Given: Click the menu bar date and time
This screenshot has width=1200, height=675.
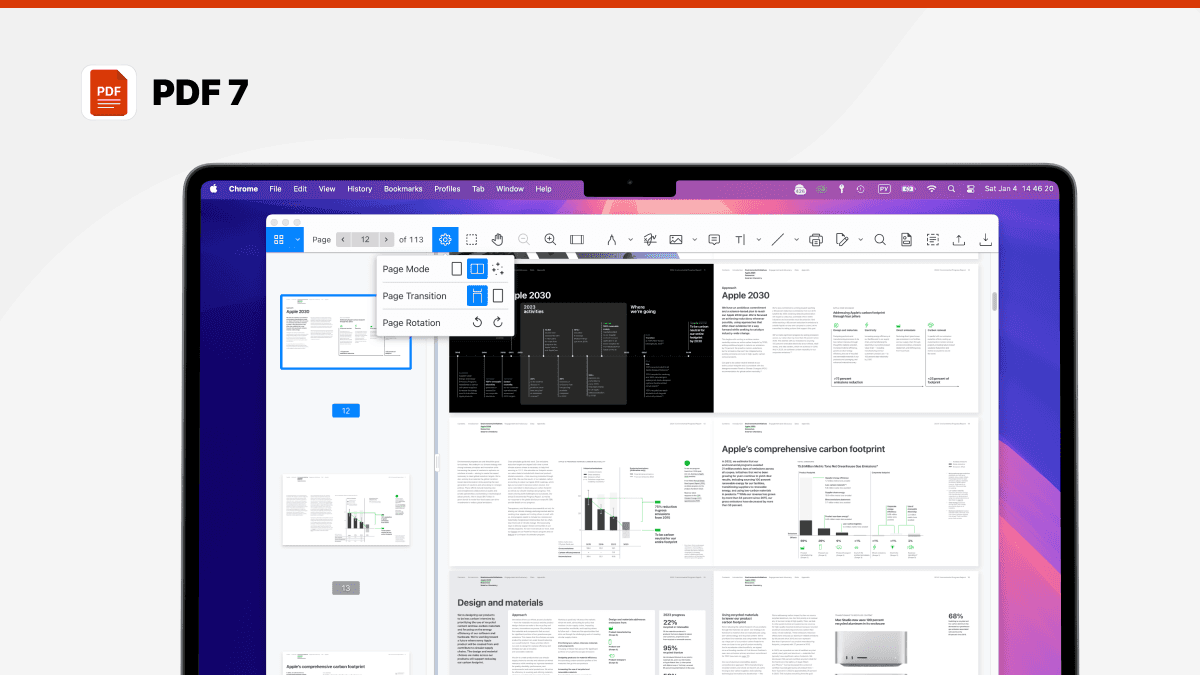Looking at the screenshot, I should click(1018, 188).
